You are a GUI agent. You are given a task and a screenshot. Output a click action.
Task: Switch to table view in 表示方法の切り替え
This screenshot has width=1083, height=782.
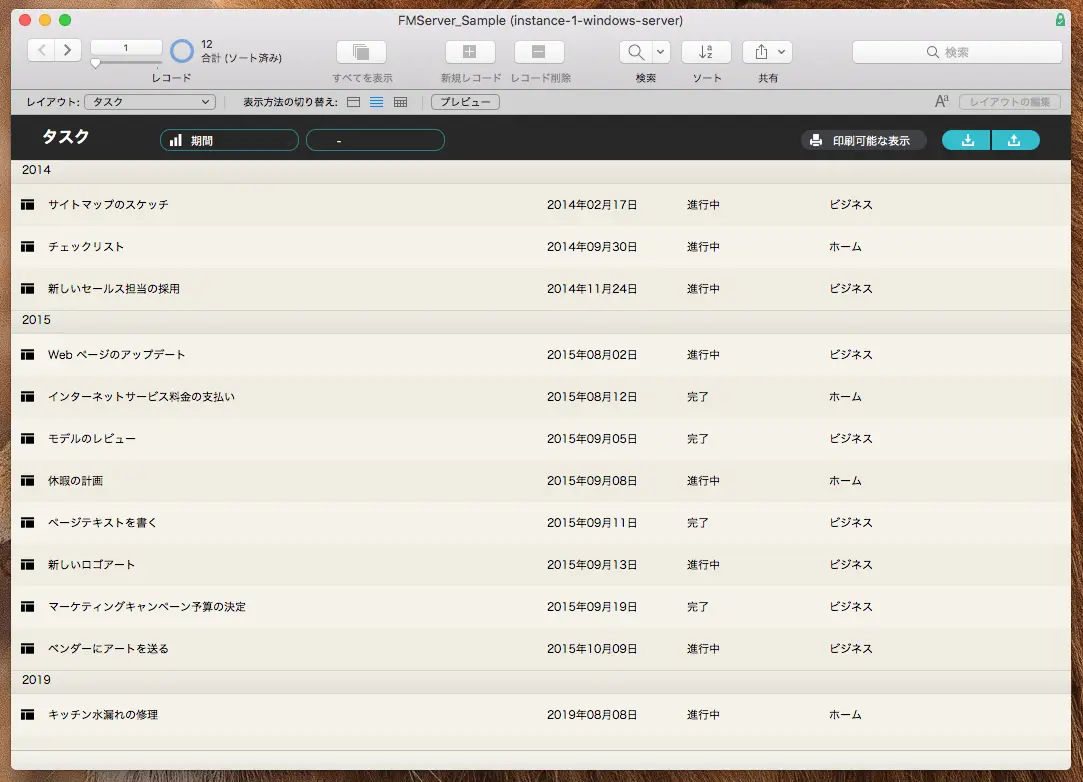[400, 101]
